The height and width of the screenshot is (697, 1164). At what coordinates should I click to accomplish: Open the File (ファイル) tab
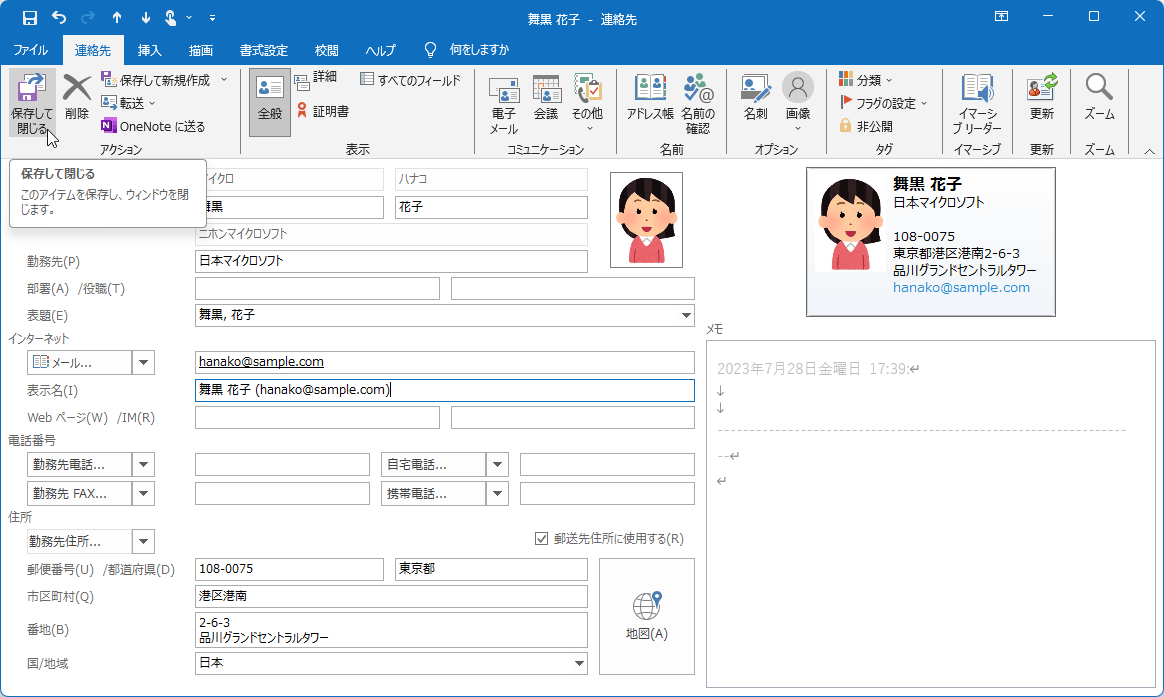(30, 50)
